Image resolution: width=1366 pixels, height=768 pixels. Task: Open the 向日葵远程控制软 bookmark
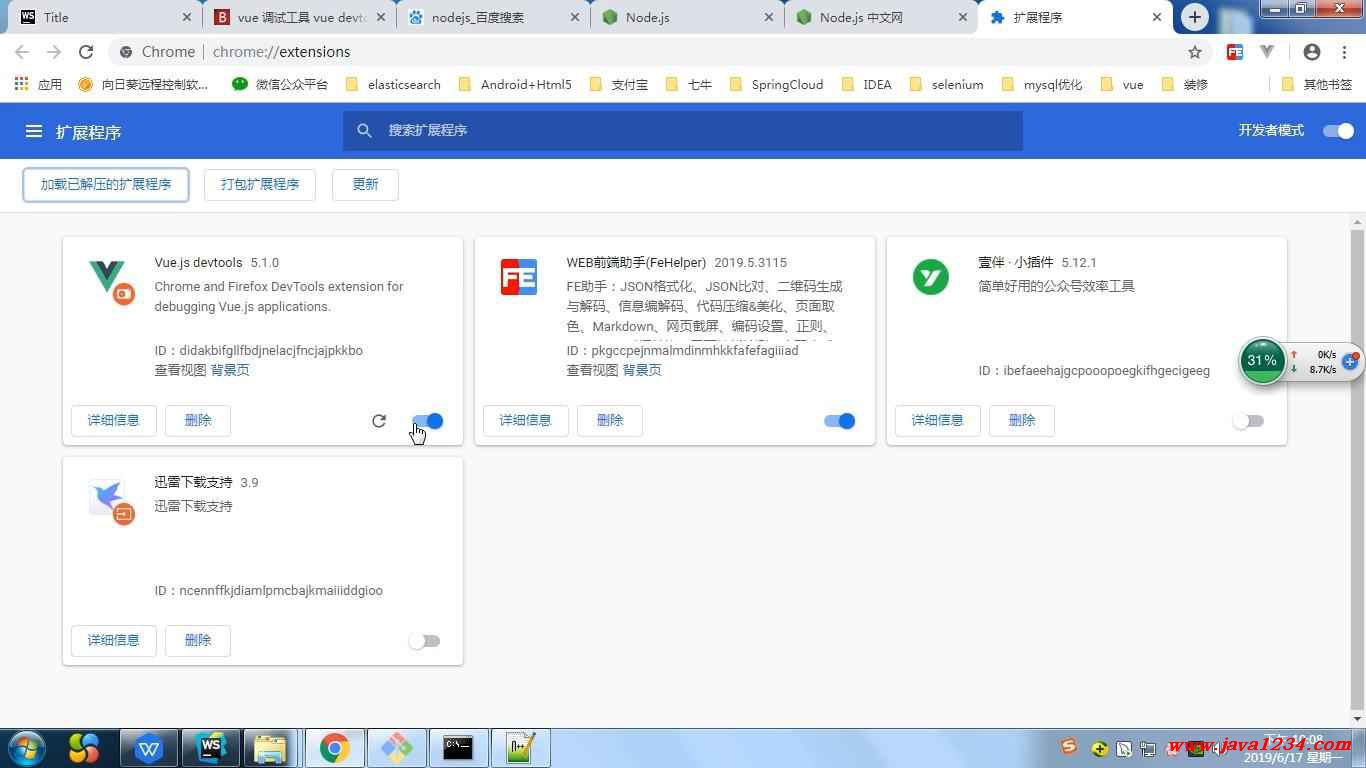[x=142, y=85]
